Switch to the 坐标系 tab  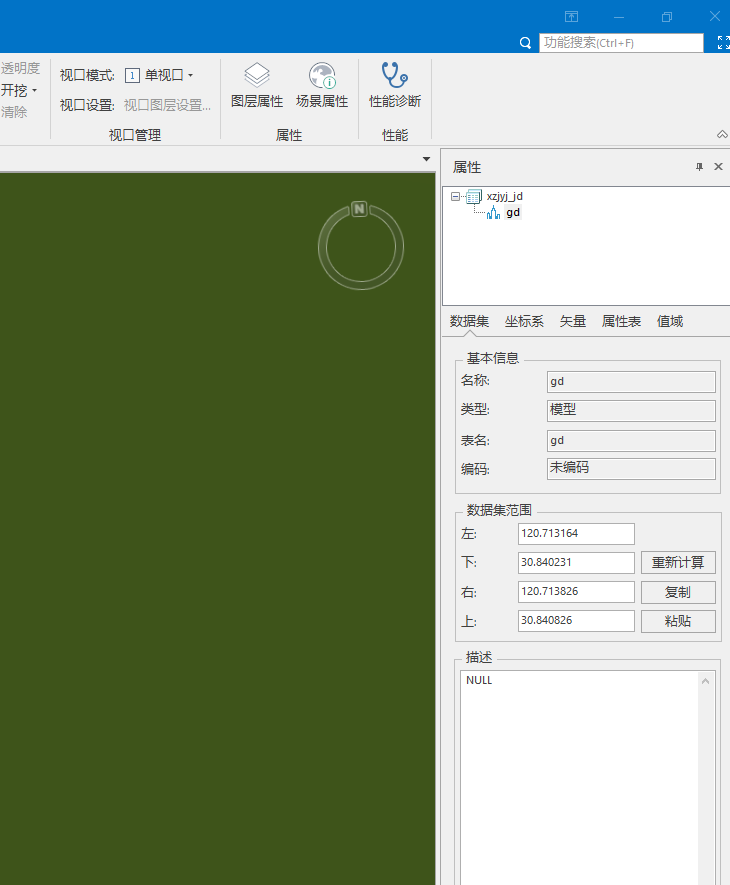click(x=524, y=322)
